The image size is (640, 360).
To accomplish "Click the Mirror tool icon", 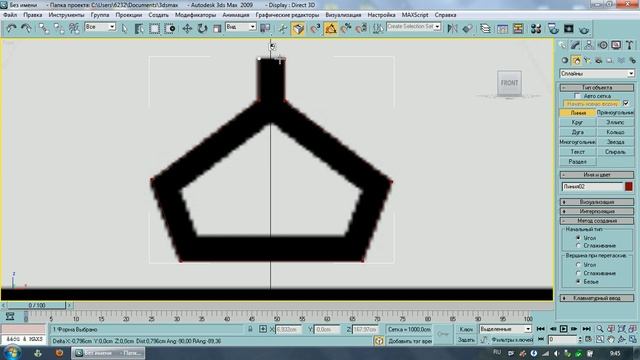I will click(x=452, y=28).
